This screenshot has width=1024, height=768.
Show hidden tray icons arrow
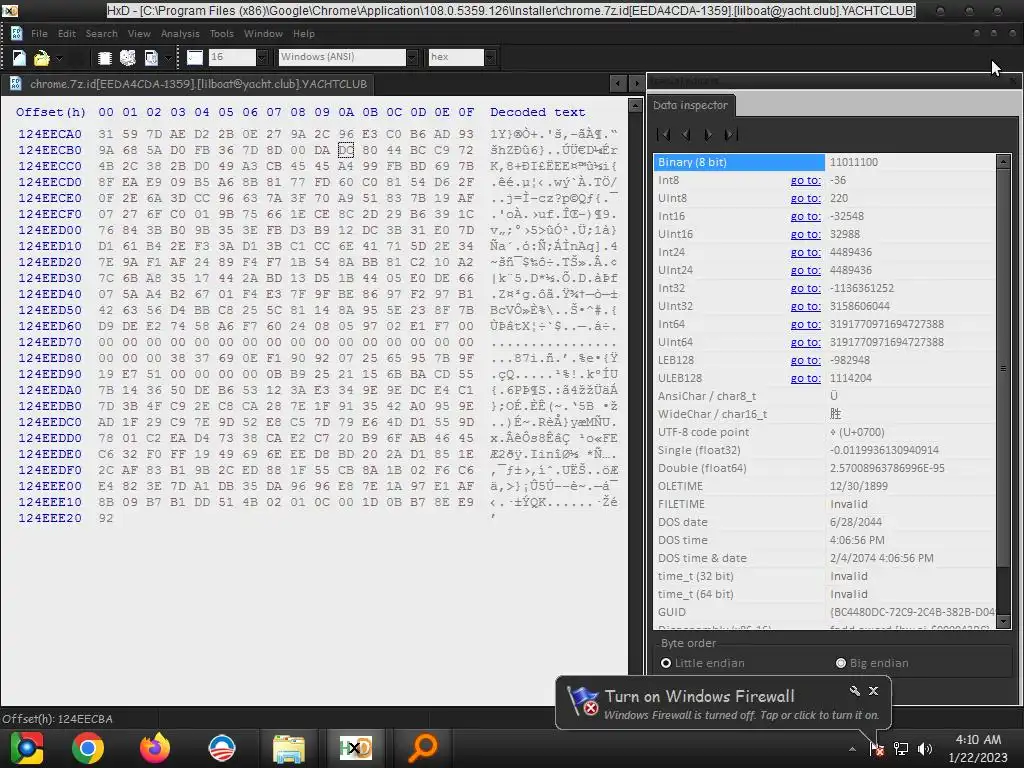pyautogui.click(x=852, y=749)
